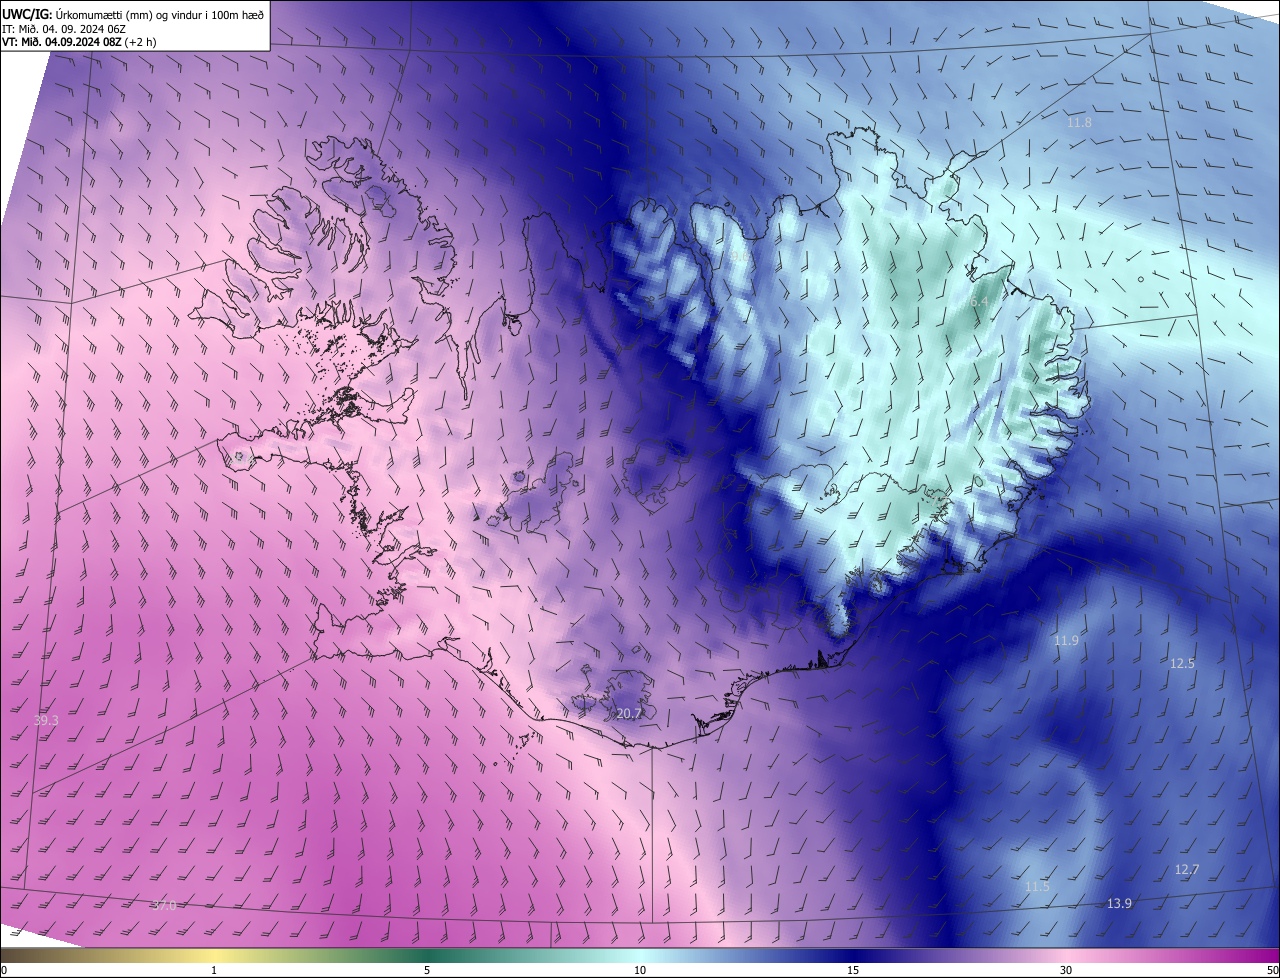
Task: Click the 15 tick on the color scale
Action: pos(853,970)
